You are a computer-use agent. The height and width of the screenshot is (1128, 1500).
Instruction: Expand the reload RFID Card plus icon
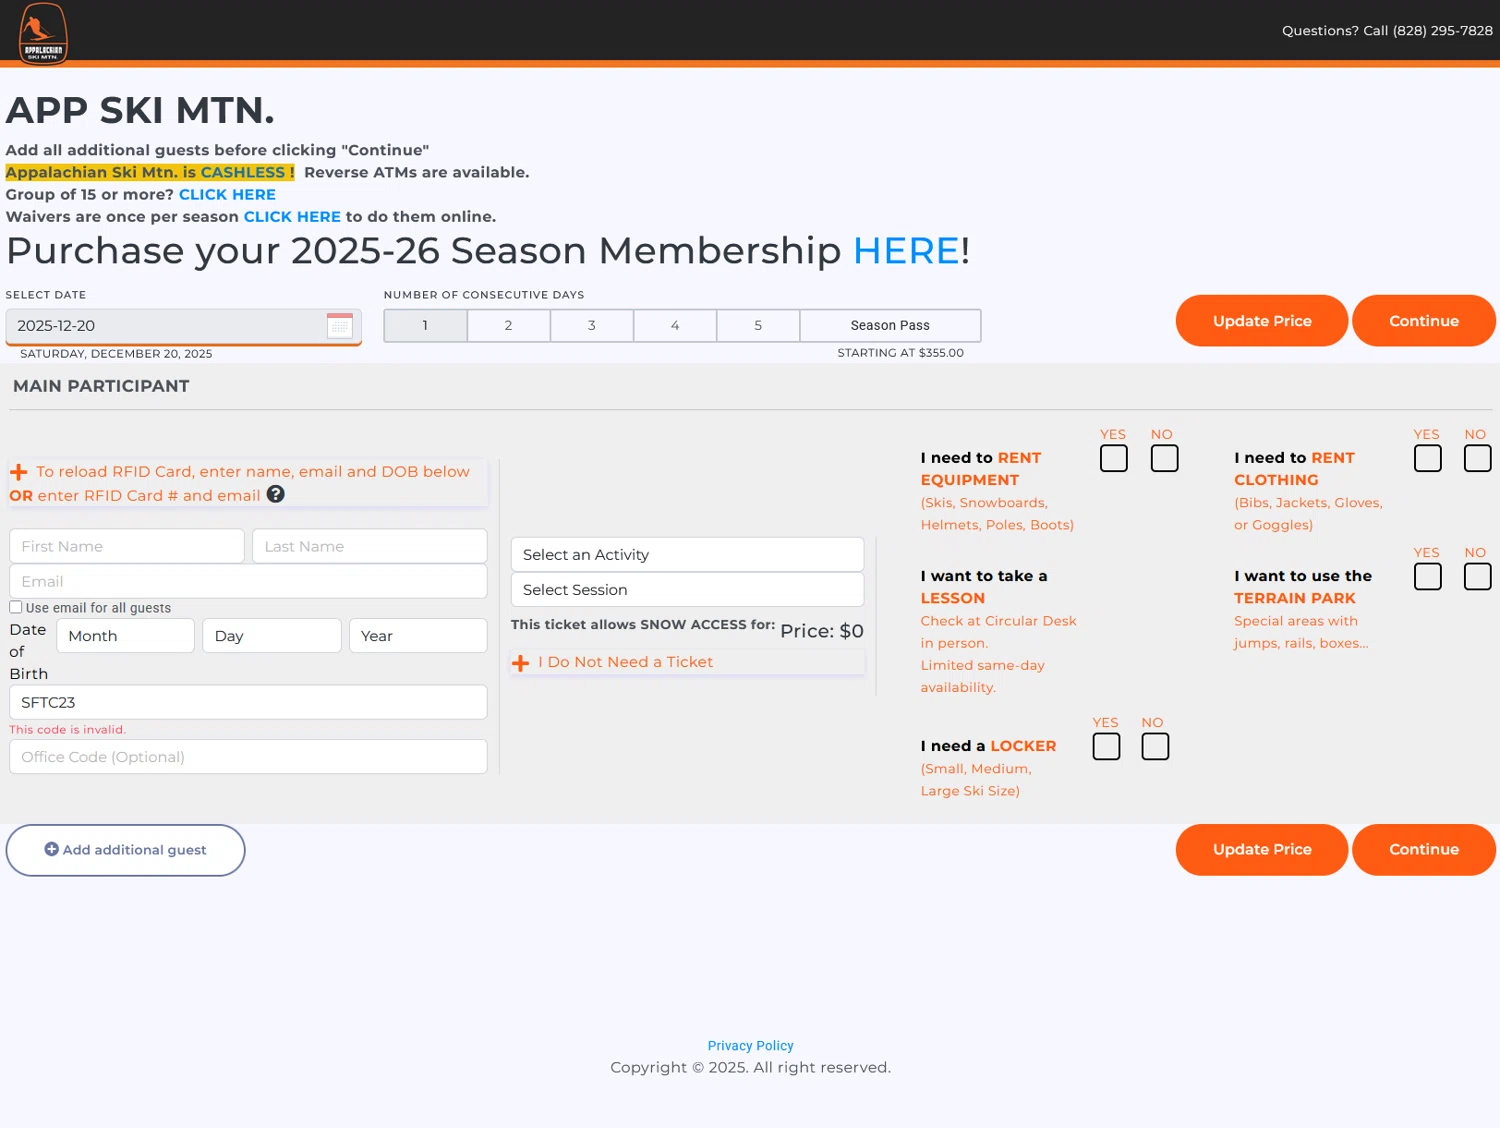[x=19, y=472]
